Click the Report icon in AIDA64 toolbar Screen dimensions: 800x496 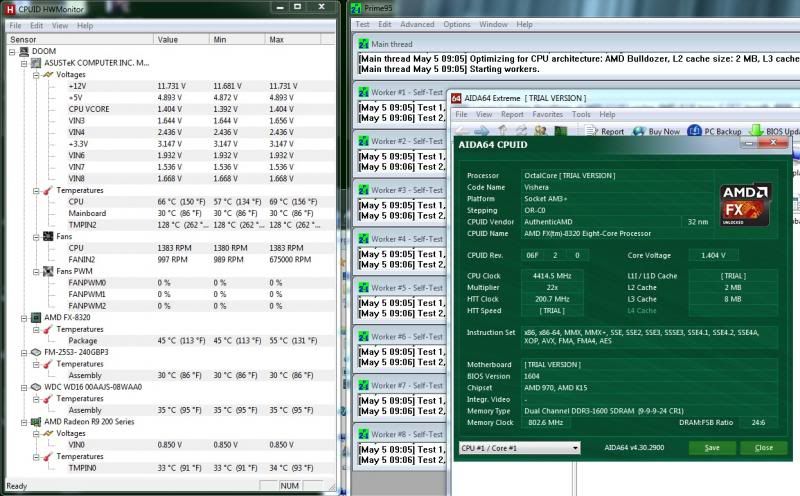point(591,131)
